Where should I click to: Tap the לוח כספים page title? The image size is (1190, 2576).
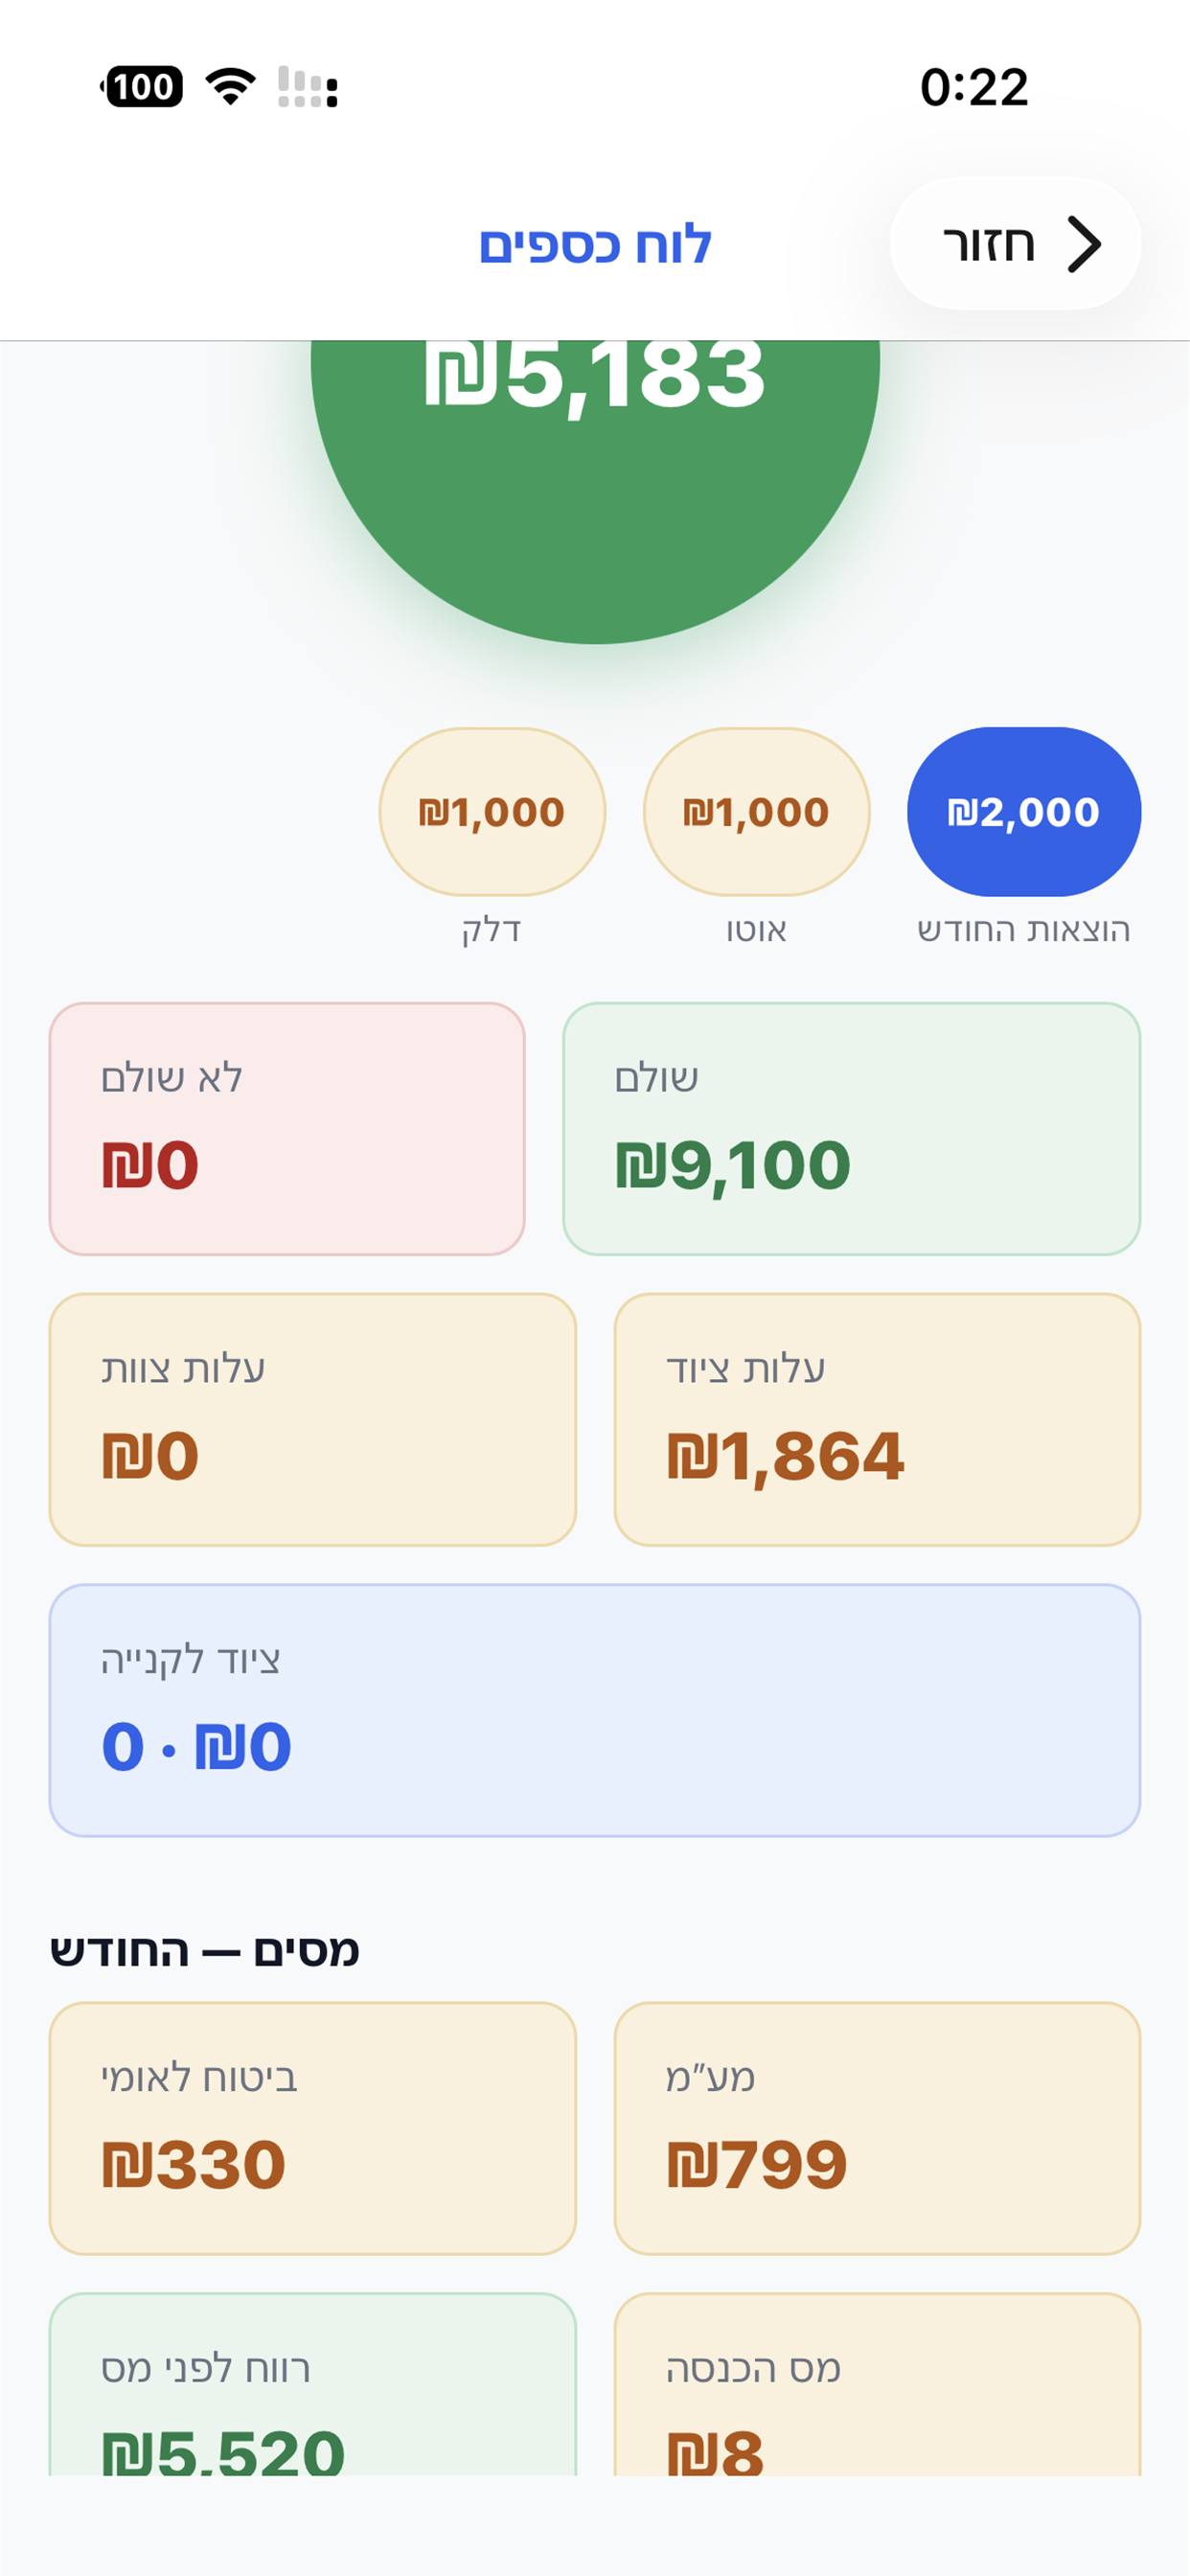click(595, 245)
